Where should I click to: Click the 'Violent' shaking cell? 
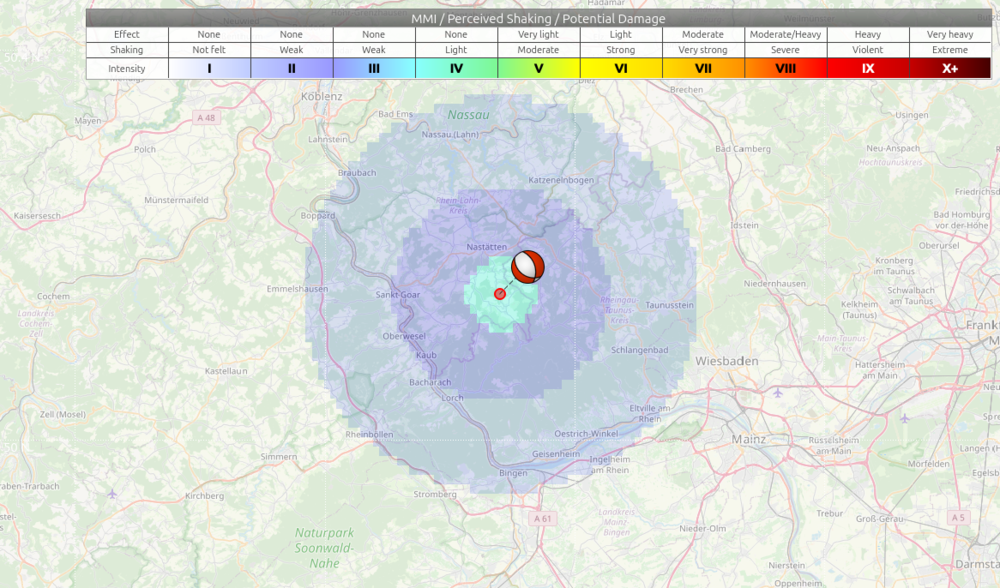[x=867, y=50]
